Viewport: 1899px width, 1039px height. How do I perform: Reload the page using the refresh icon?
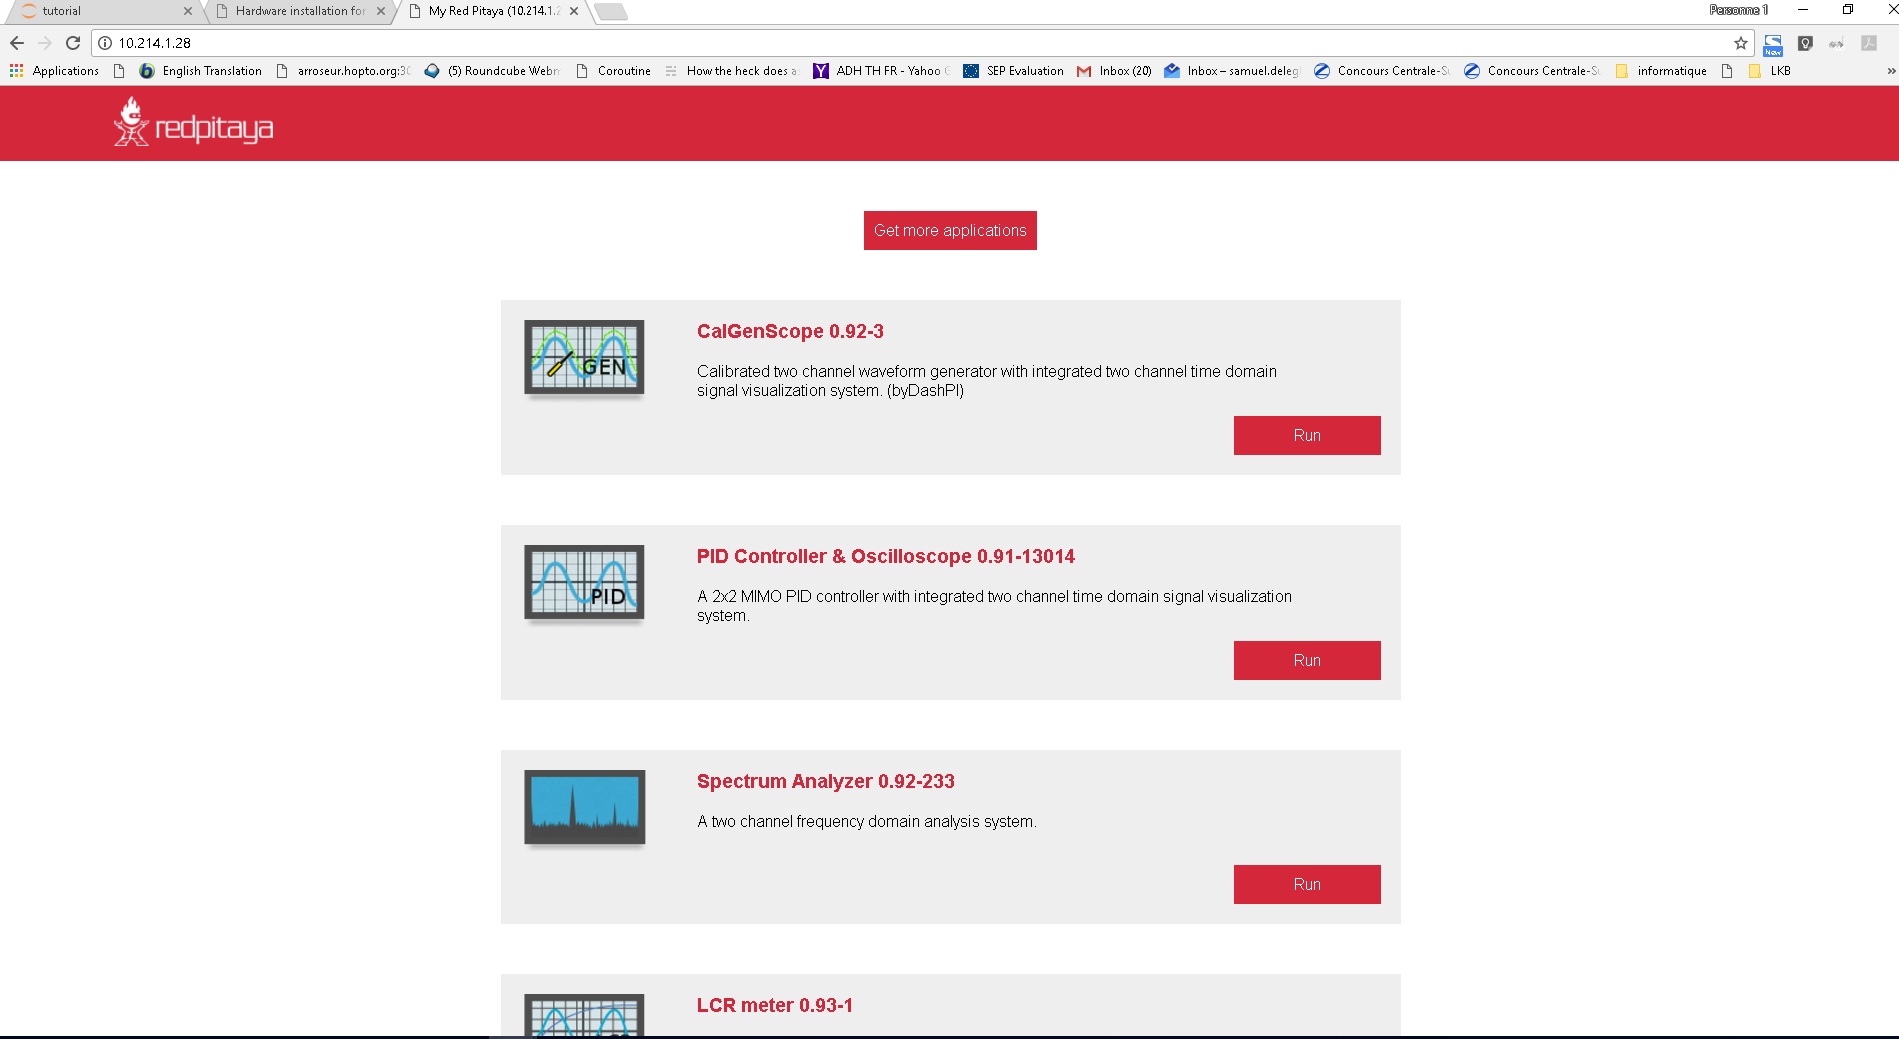coord(73,43)
